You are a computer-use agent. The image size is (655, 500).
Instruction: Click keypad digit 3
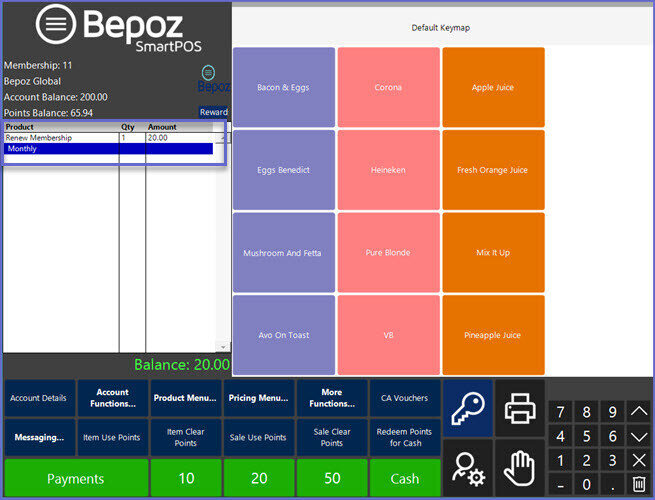[x=612, y=460]
